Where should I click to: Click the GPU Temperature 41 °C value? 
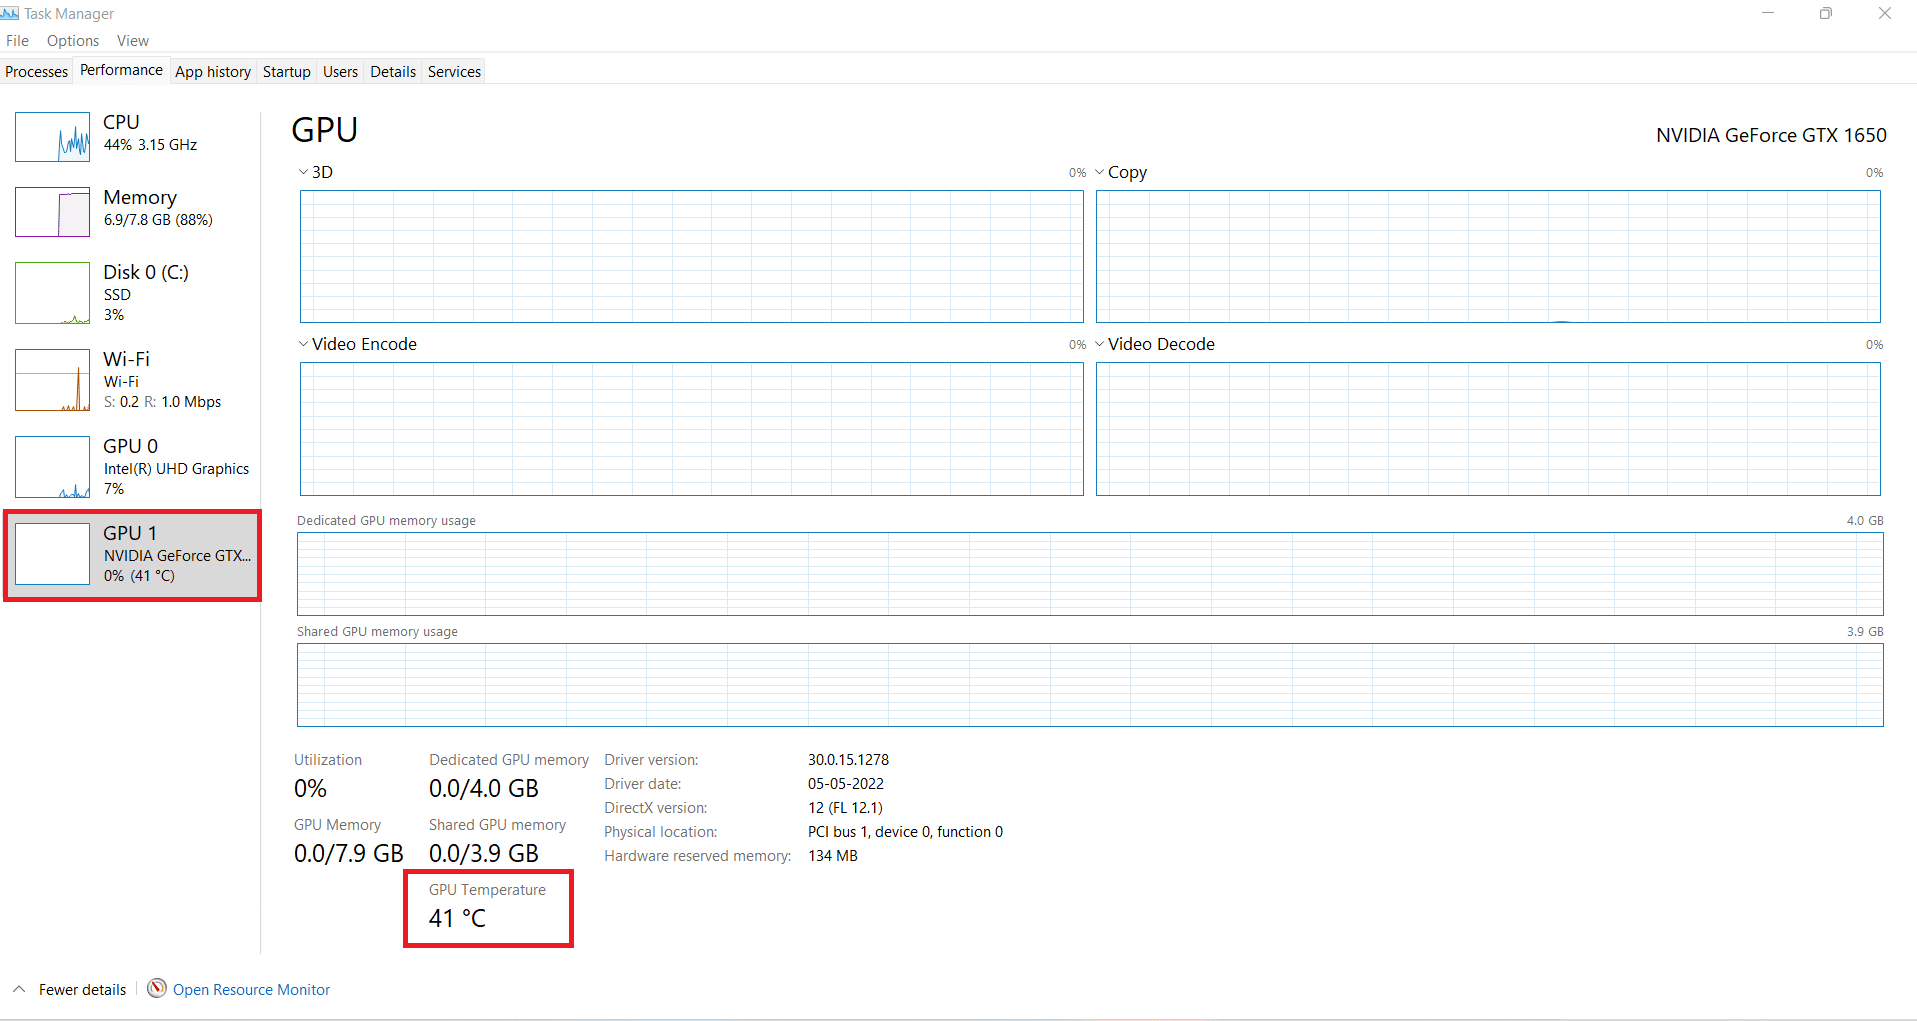click(x=457, y=918)
